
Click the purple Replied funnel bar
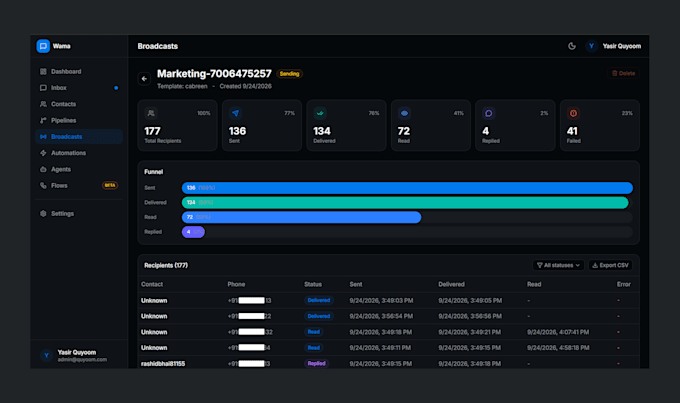click(193, 232)
